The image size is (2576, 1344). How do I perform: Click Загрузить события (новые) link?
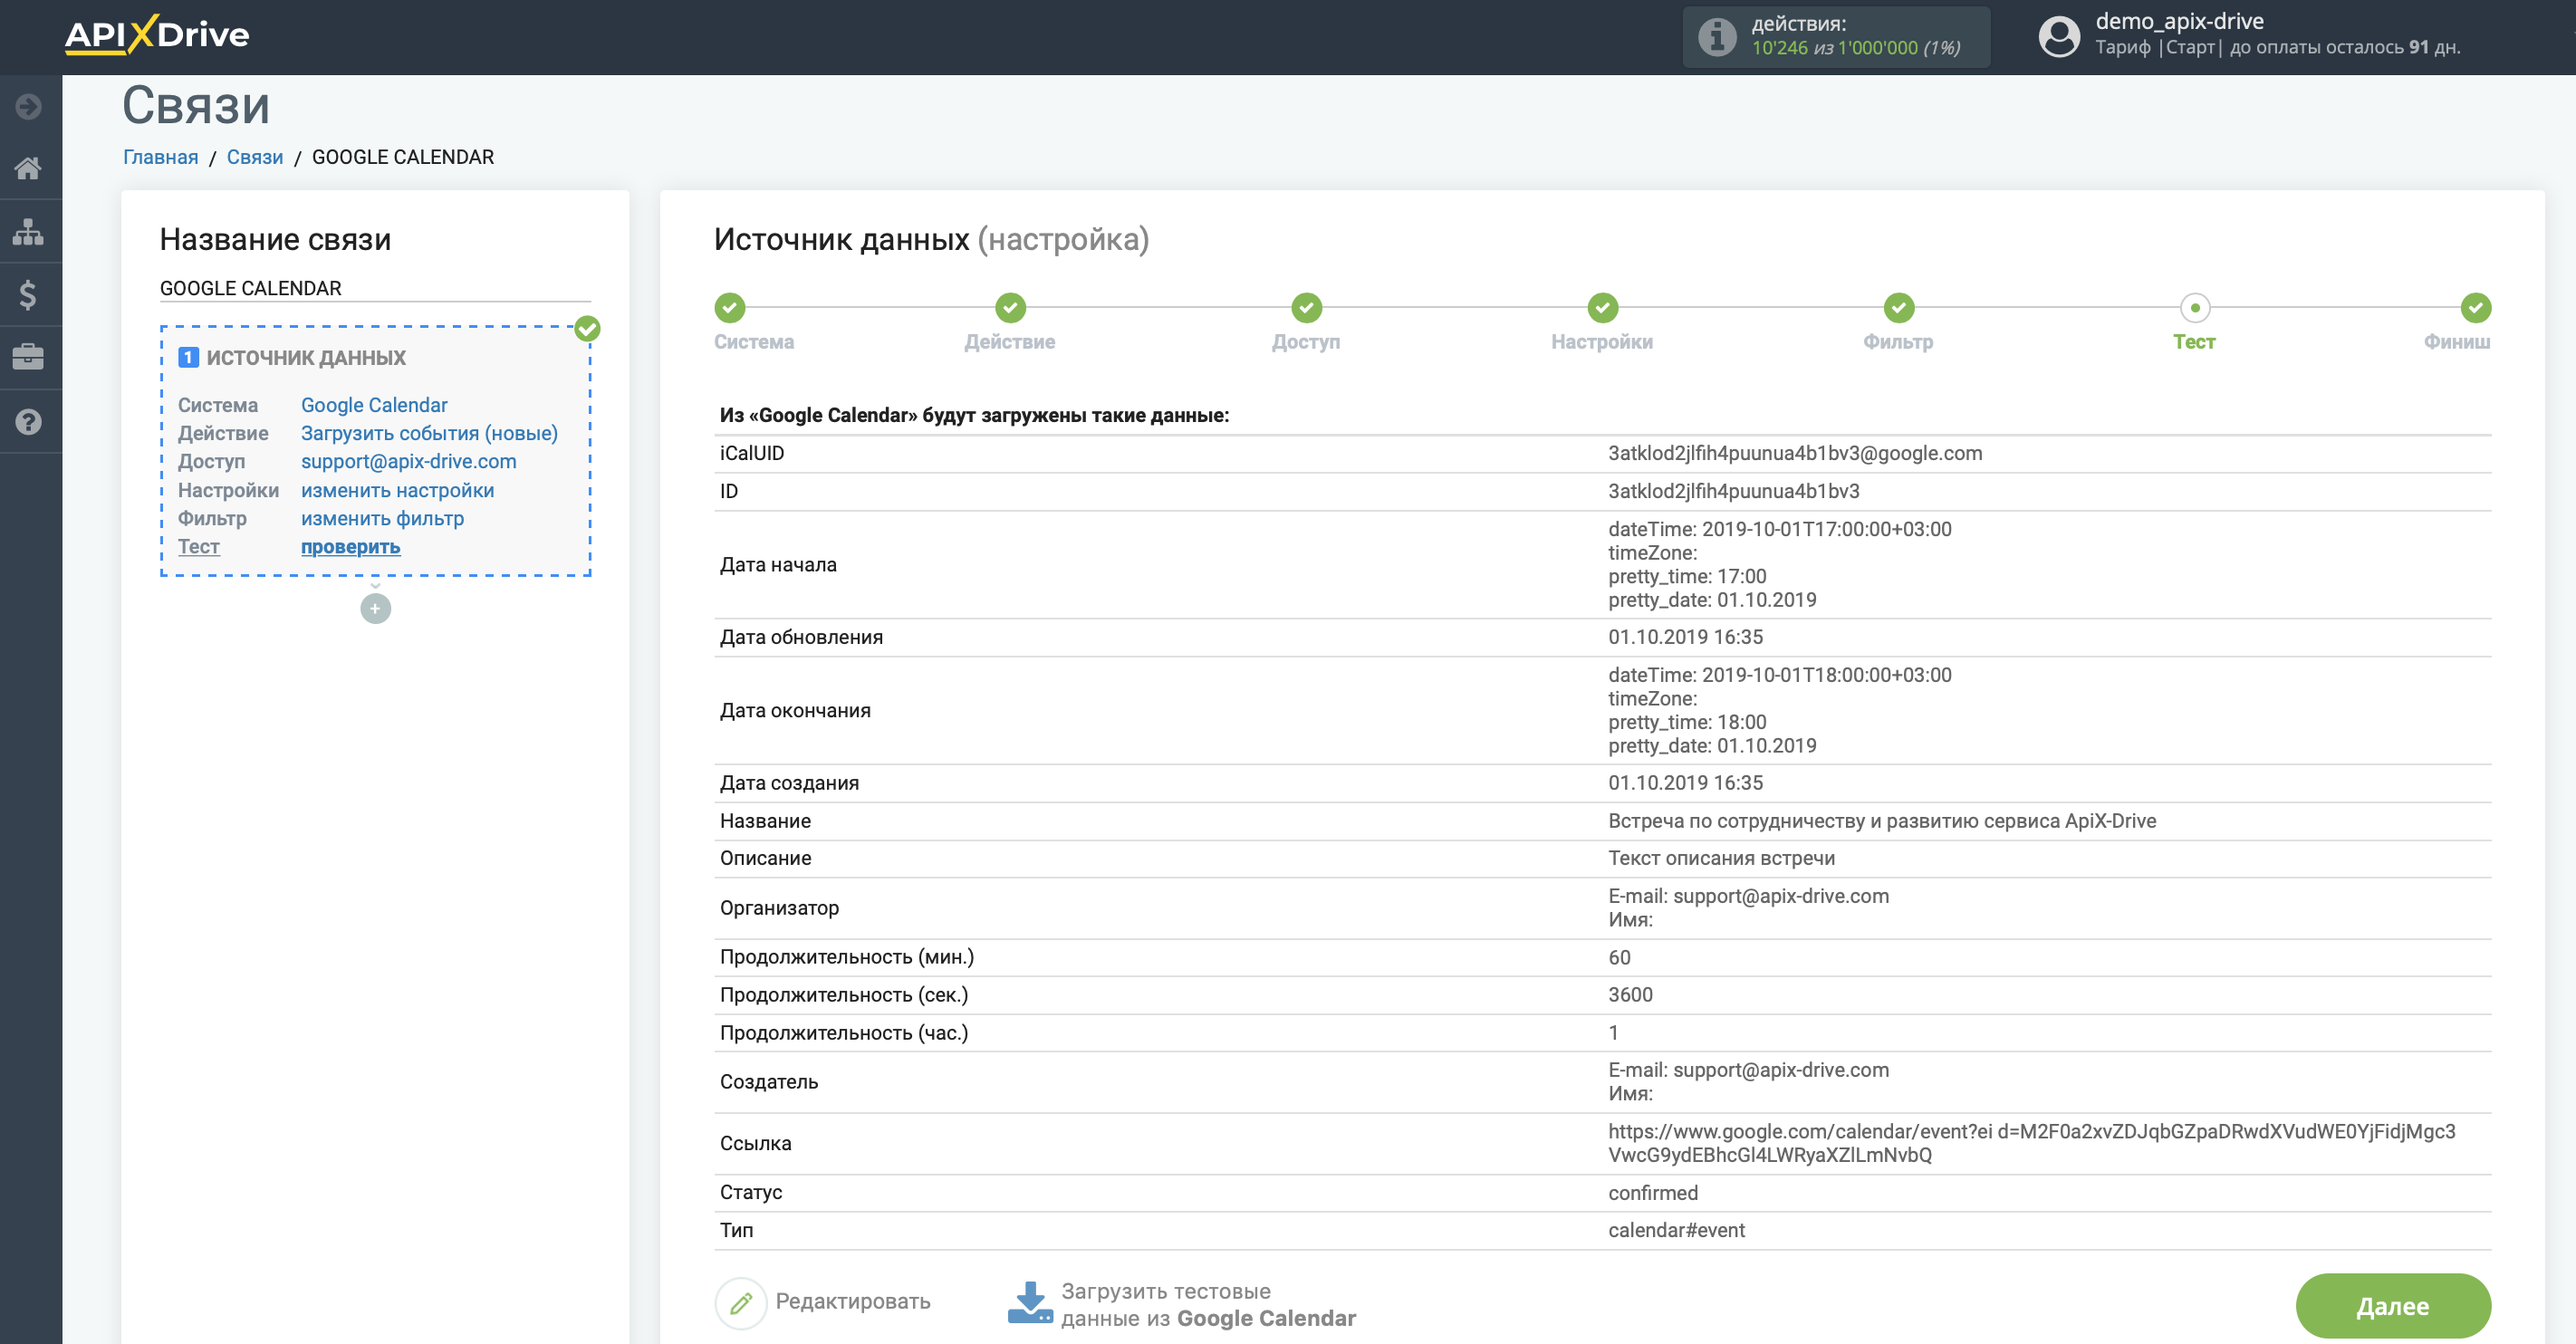click(429, 433)
